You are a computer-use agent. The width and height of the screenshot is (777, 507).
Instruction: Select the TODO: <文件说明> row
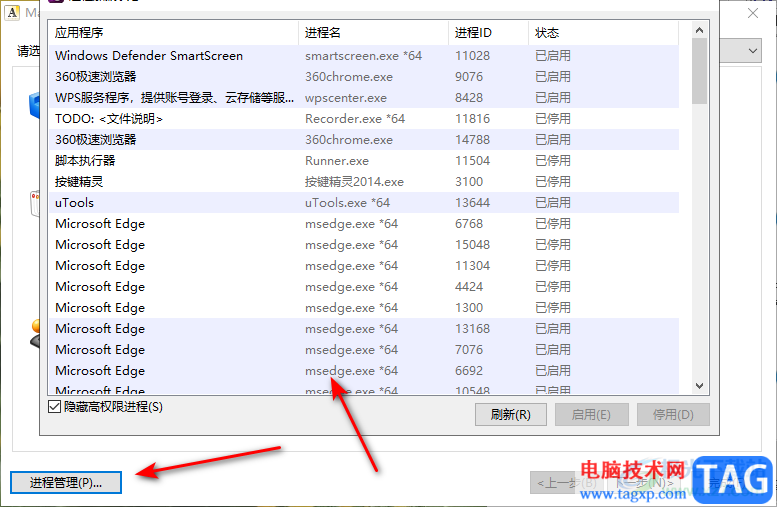pos(364,119)
